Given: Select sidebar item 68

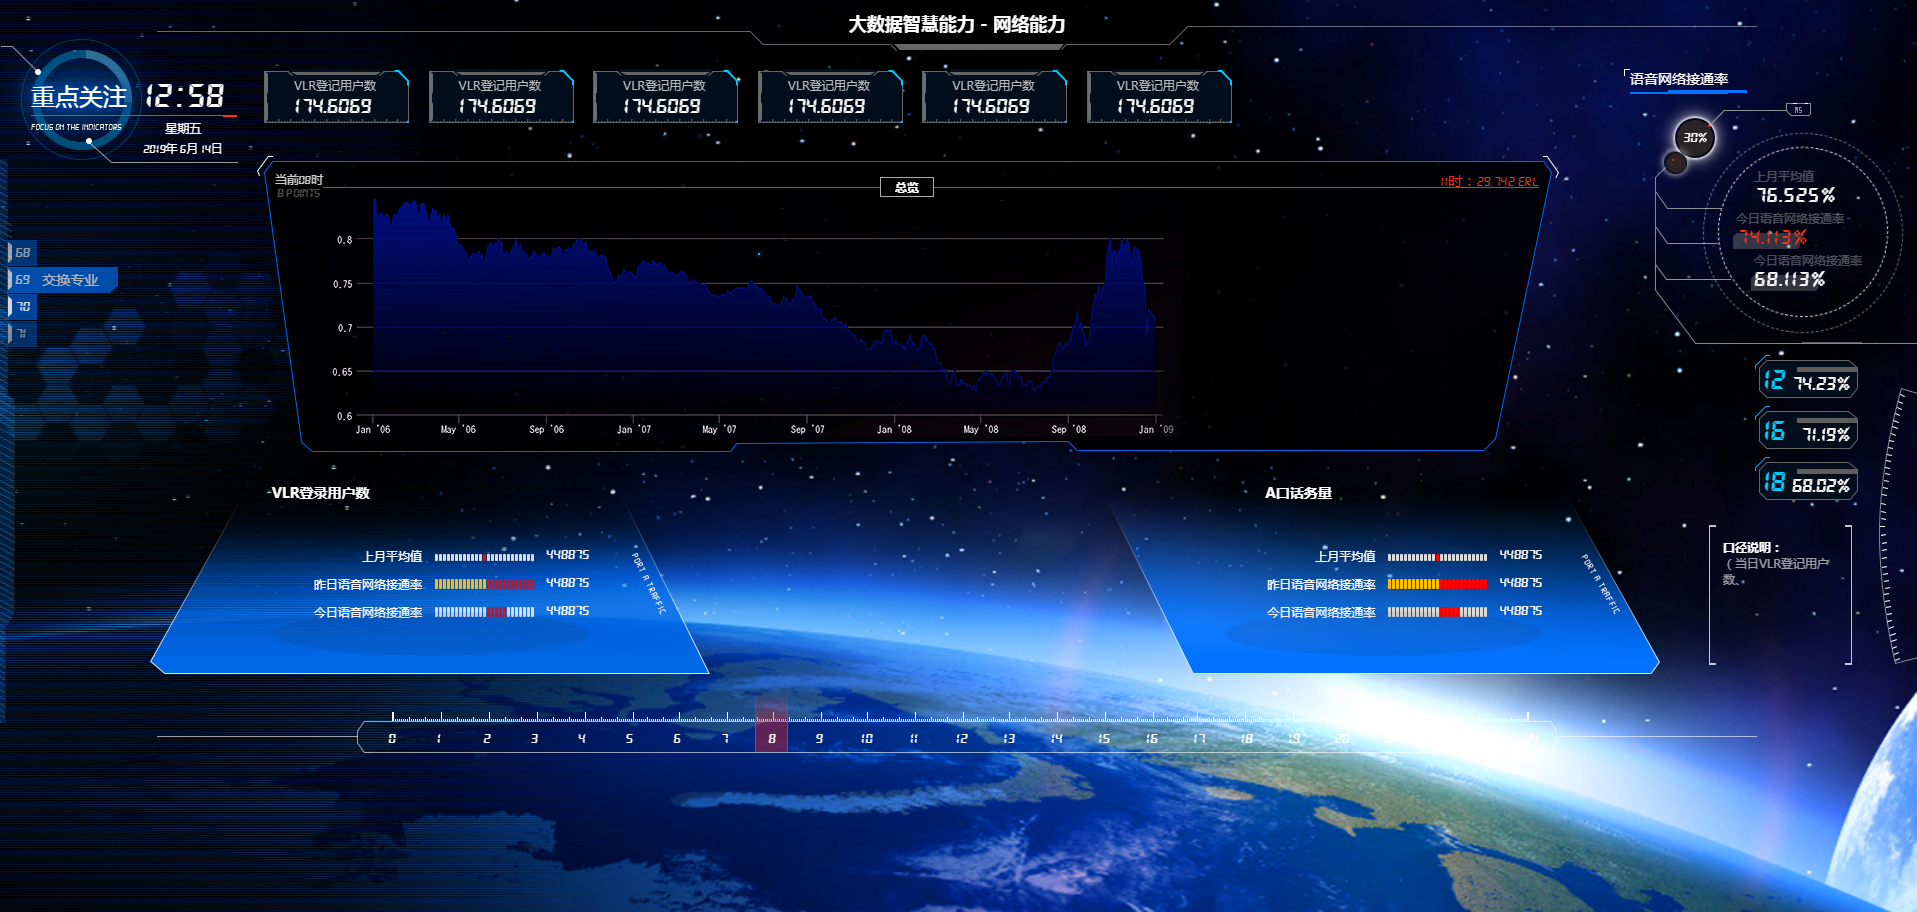Looking at the screenshot, I should tap(23, 253).
